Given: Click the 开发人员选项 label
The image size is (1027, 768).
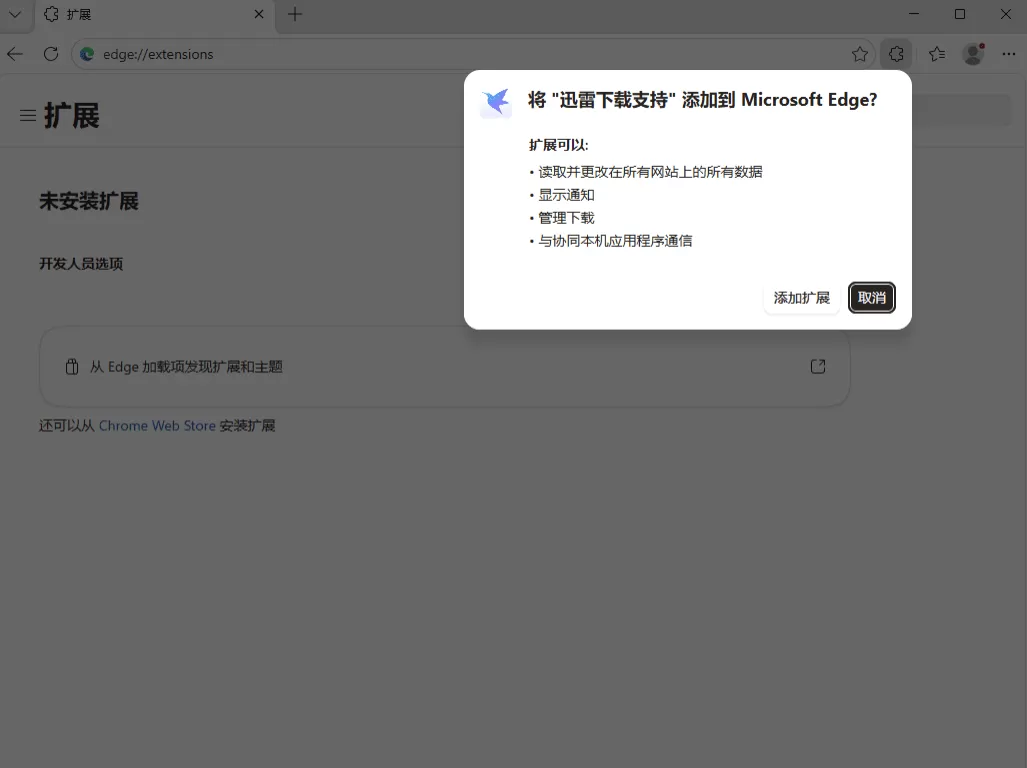Looking at the screenshot, I should [x=81, y=264].
